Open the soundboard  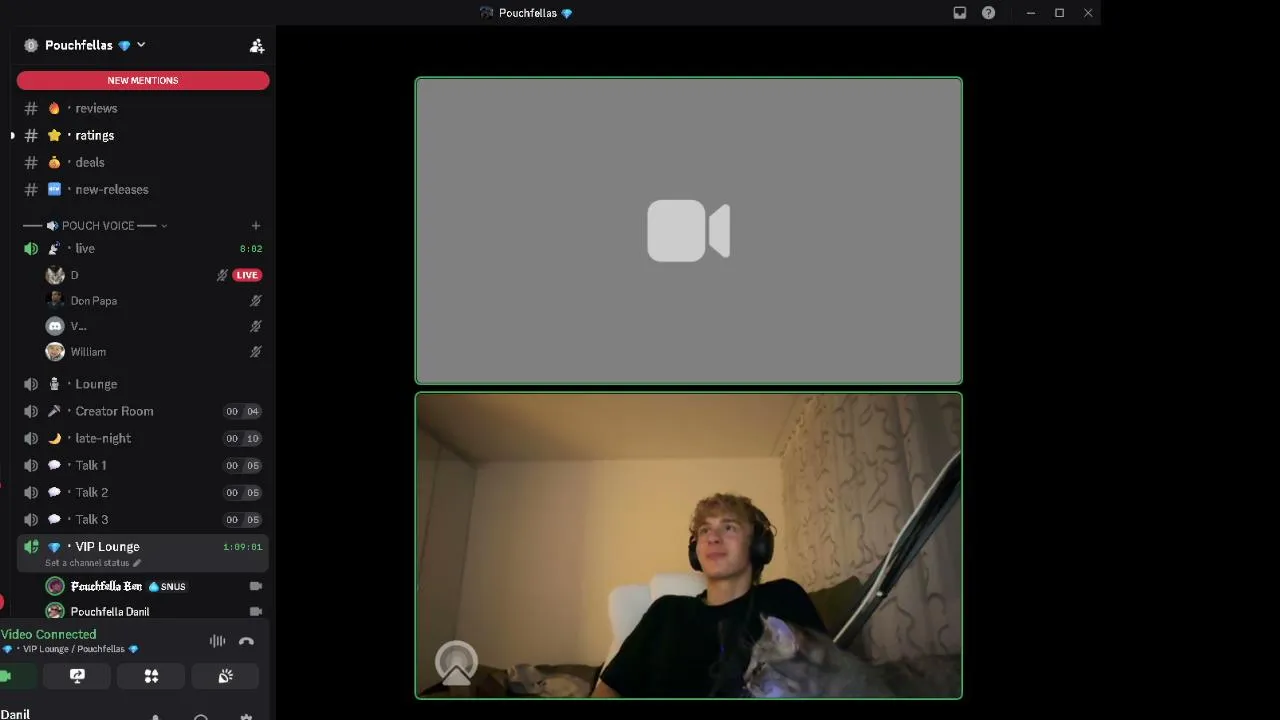click(226, 677)
